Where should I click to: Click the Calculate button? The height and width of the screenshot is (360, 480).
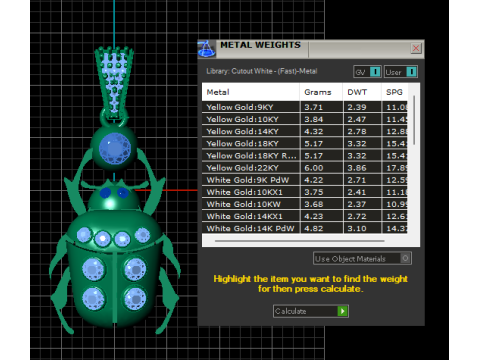tap(311, 311)
